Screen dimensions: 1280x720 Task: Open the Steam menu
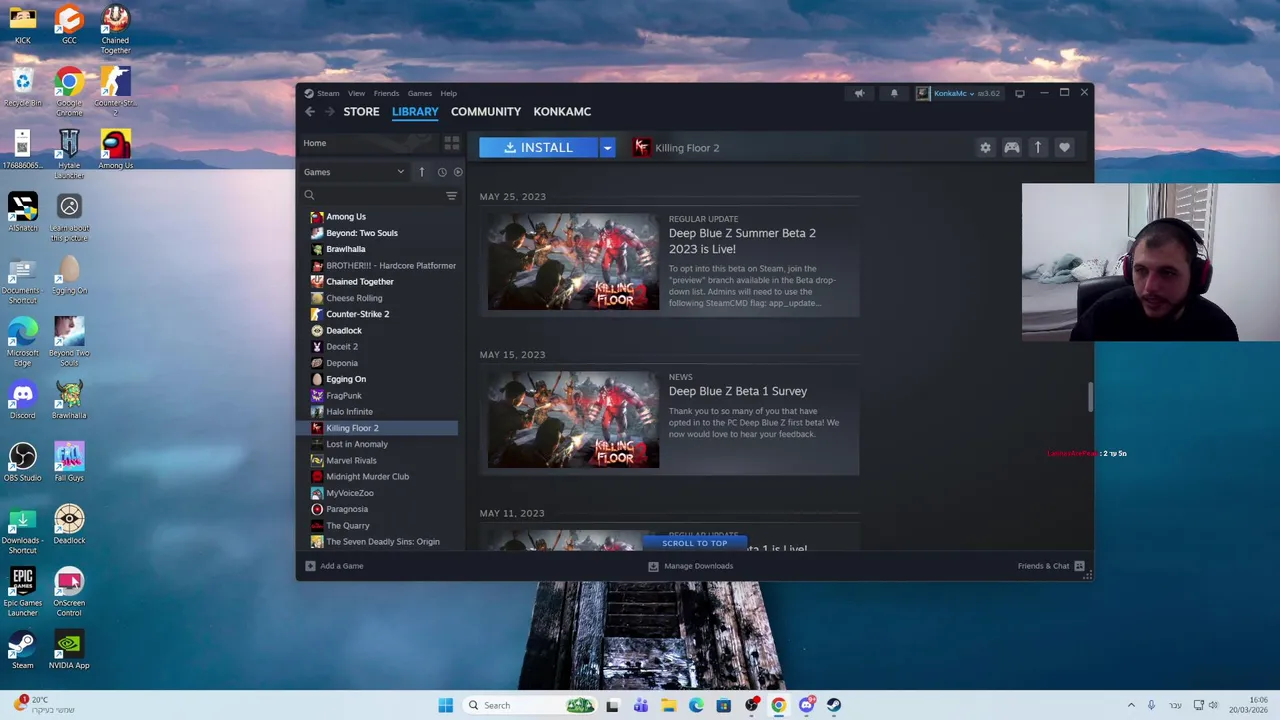coord(328,93)
